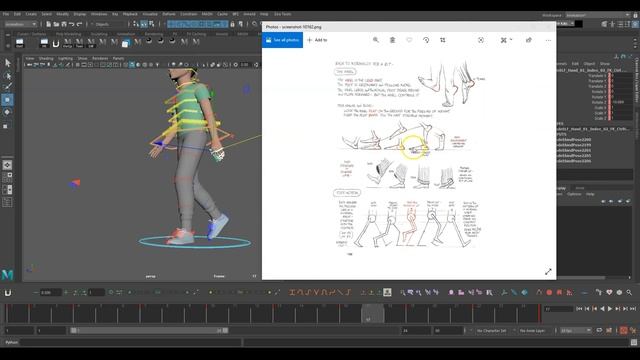Play the animation backwards
This screenshot has height=360, width=640.
pos(602,309)
